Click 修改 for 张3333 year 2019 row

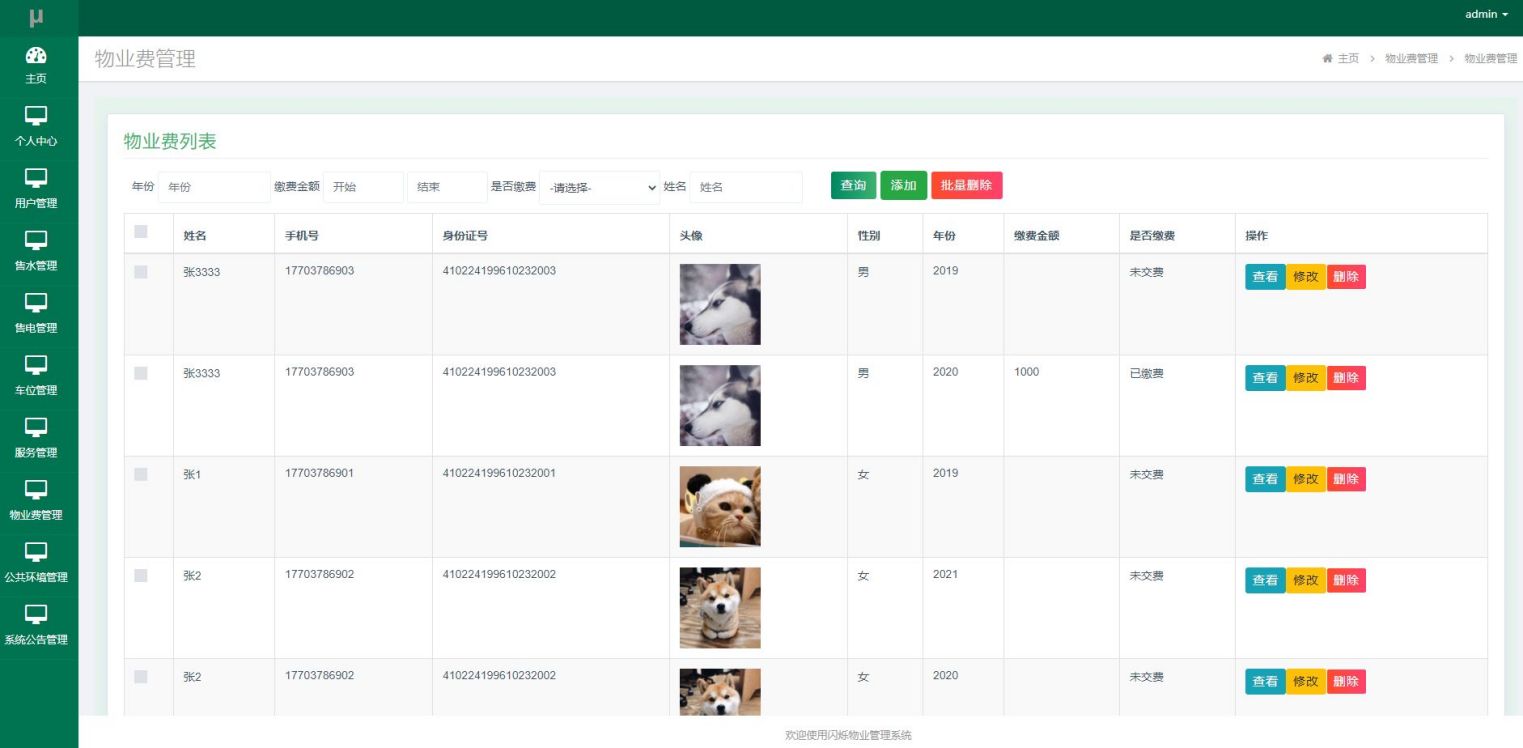[1306, 277]
